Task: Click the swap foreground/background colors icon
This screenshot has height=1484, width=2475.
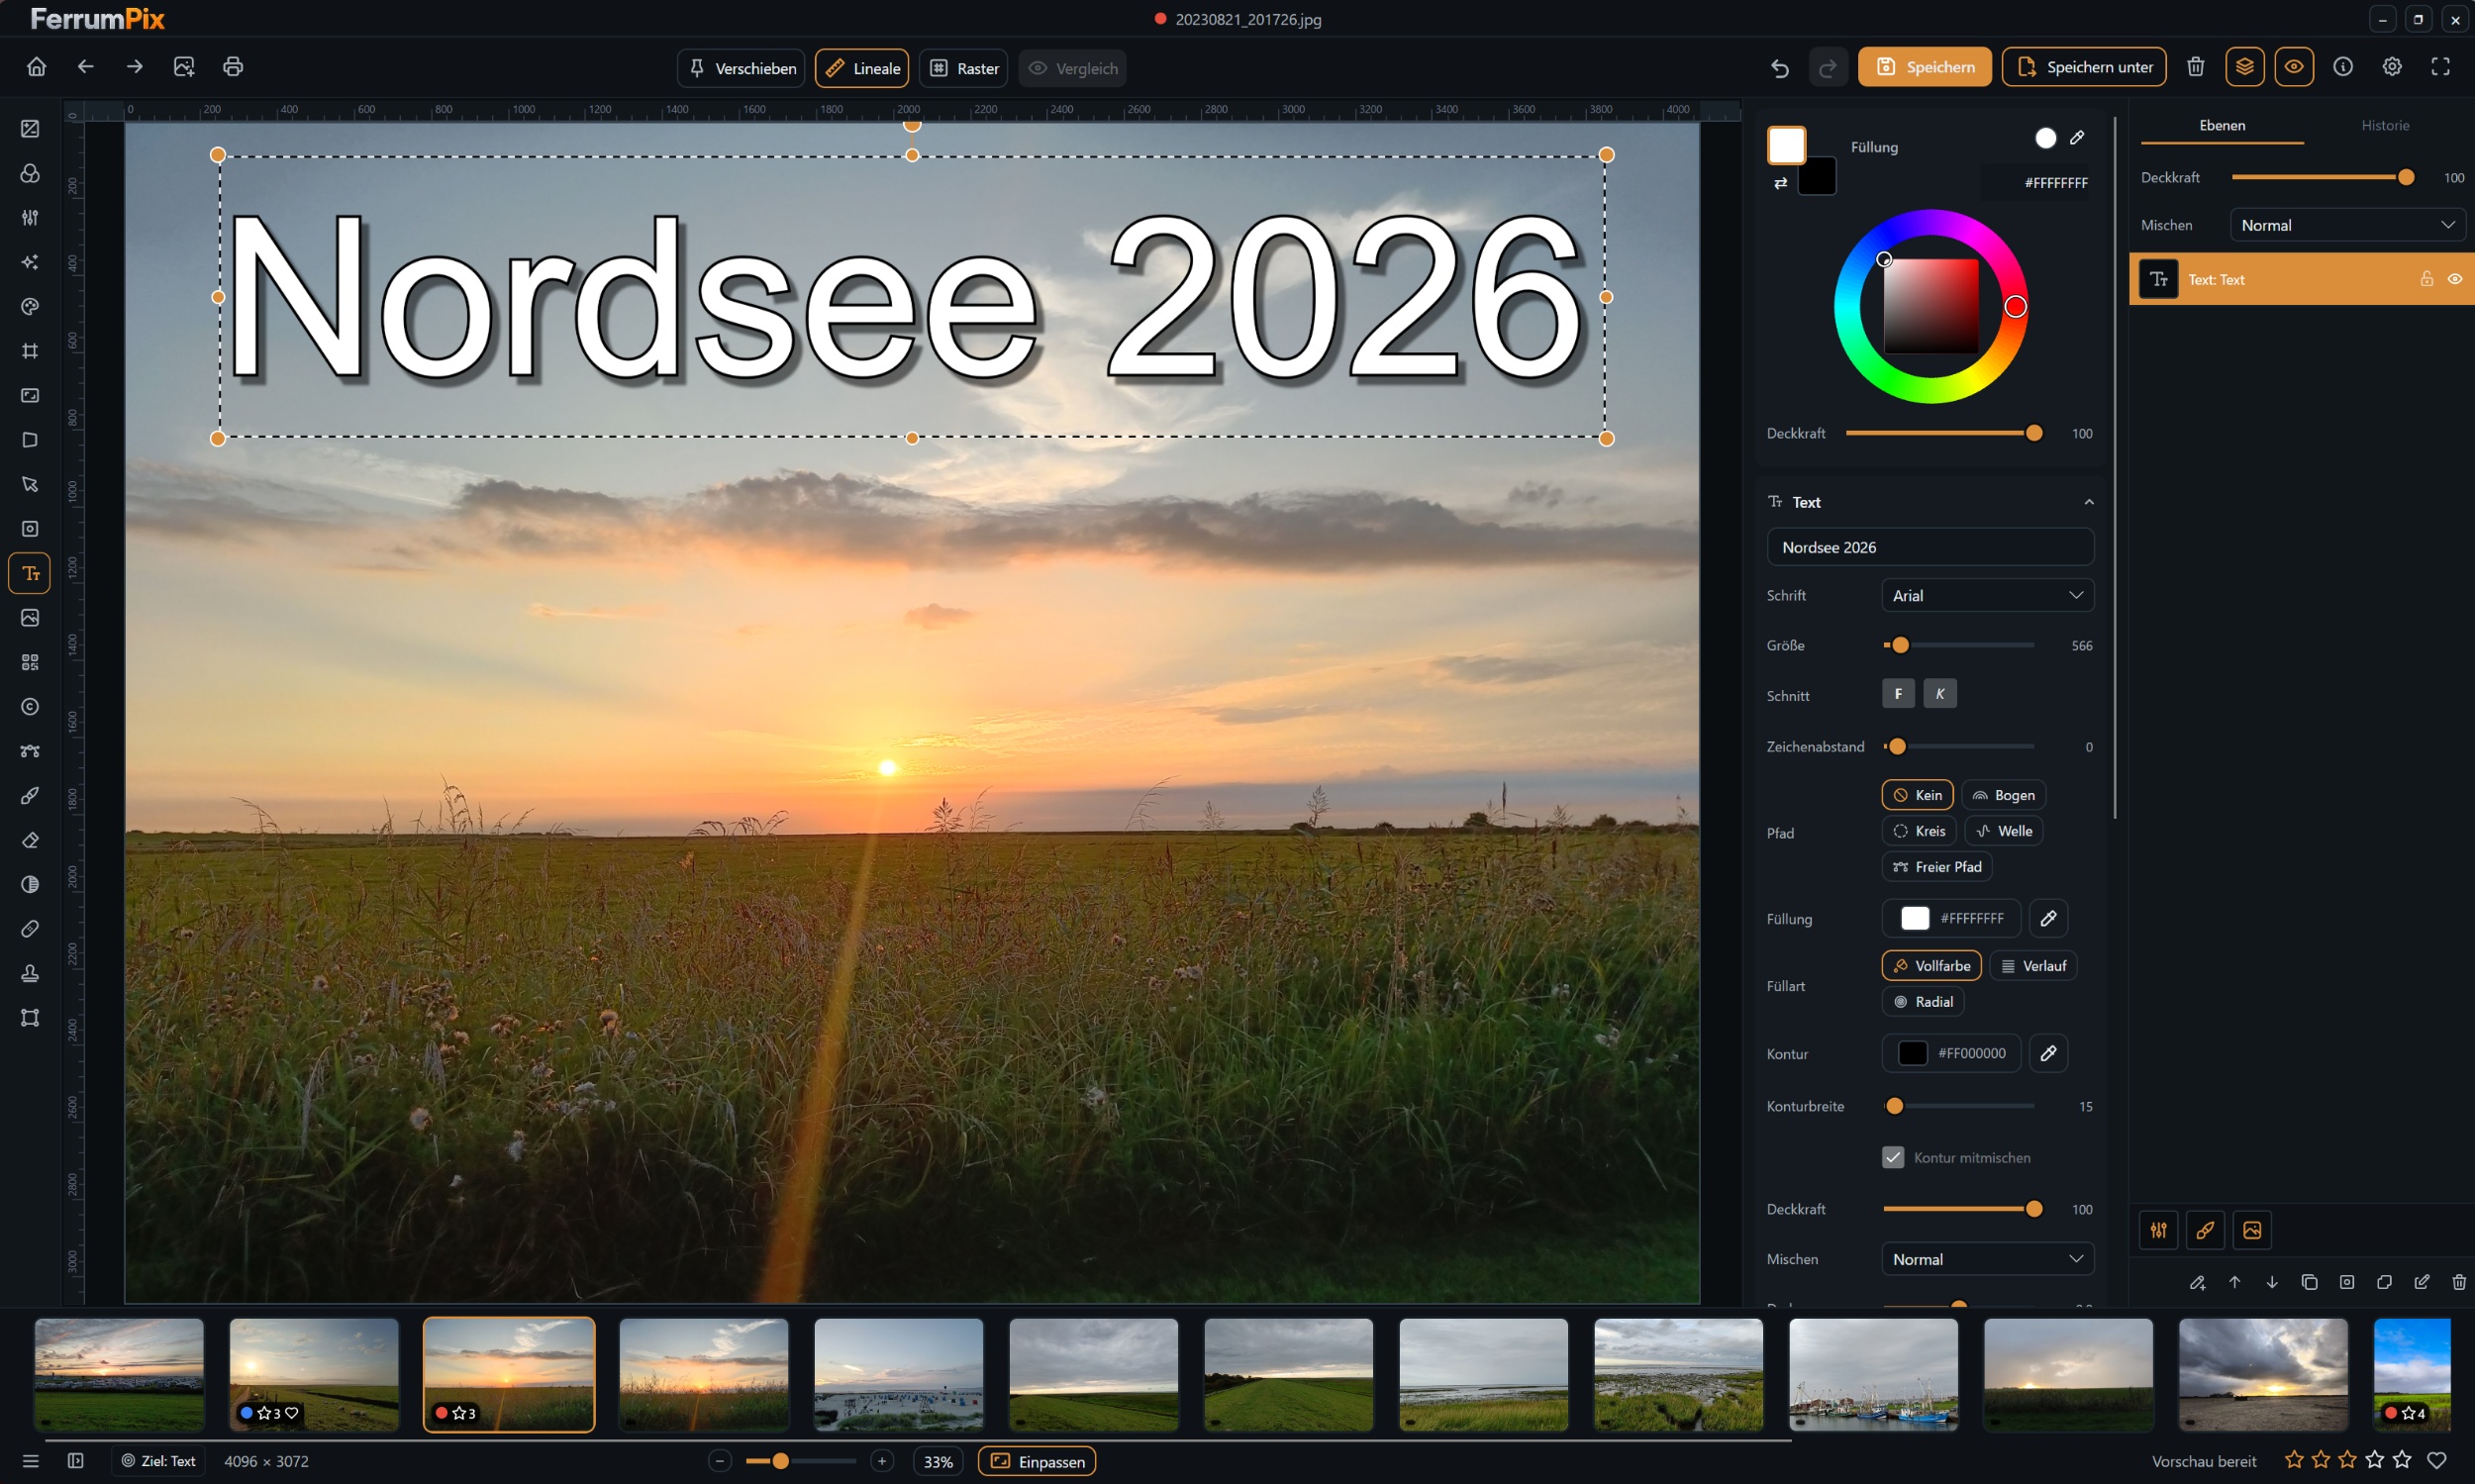Action: pos(1780,183)
